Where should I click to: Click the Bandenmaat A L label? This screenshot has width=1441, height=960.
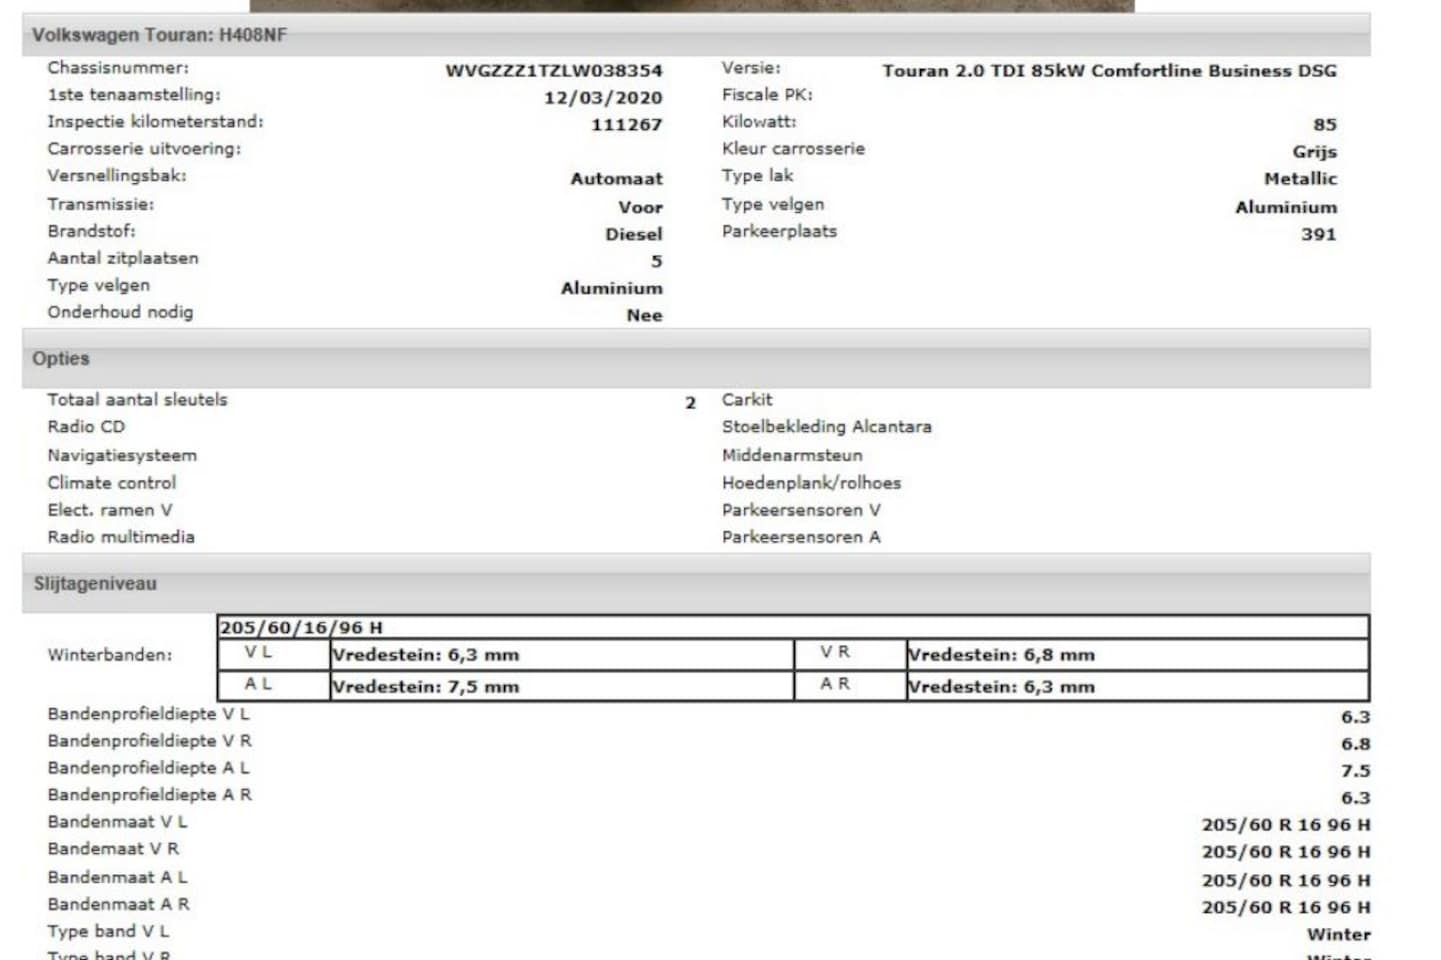click(x=118, y=878)
